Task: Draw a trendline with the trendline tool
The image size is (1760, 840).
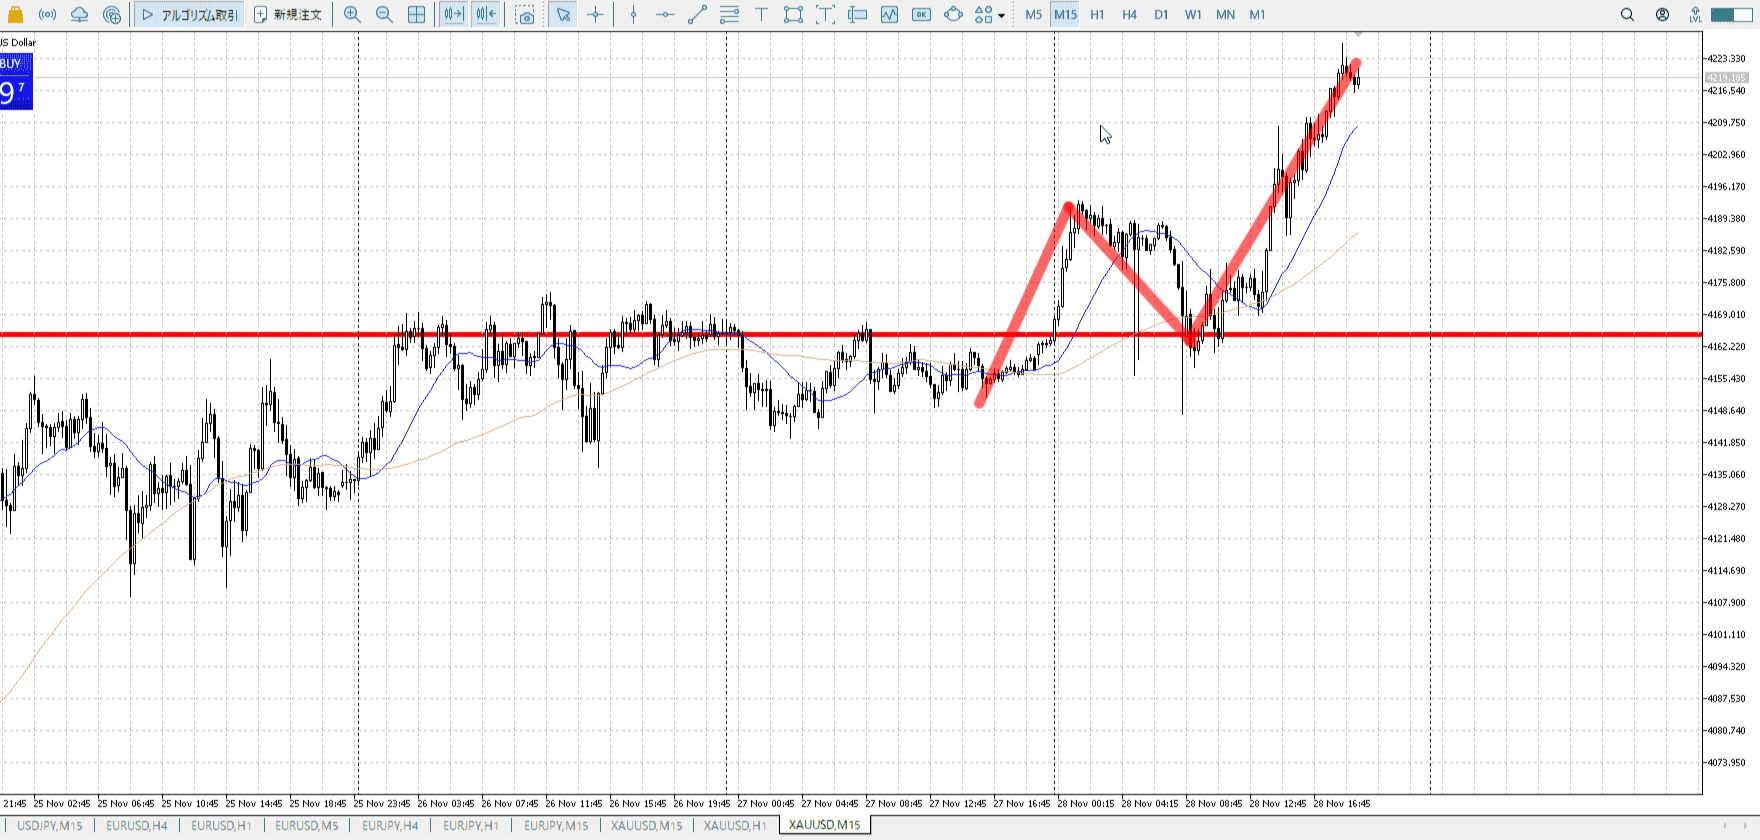Action: click(697, 15)
